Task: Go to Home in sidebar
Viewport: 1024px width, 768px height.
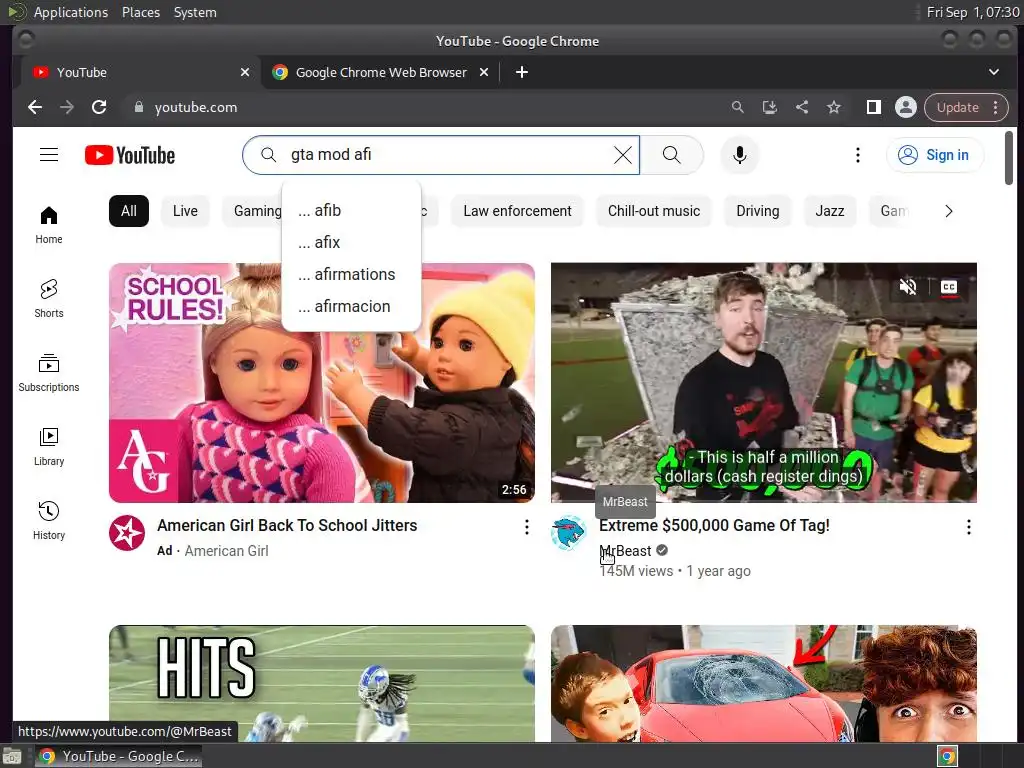Action: pyautogui.click(x=49, y=225)
